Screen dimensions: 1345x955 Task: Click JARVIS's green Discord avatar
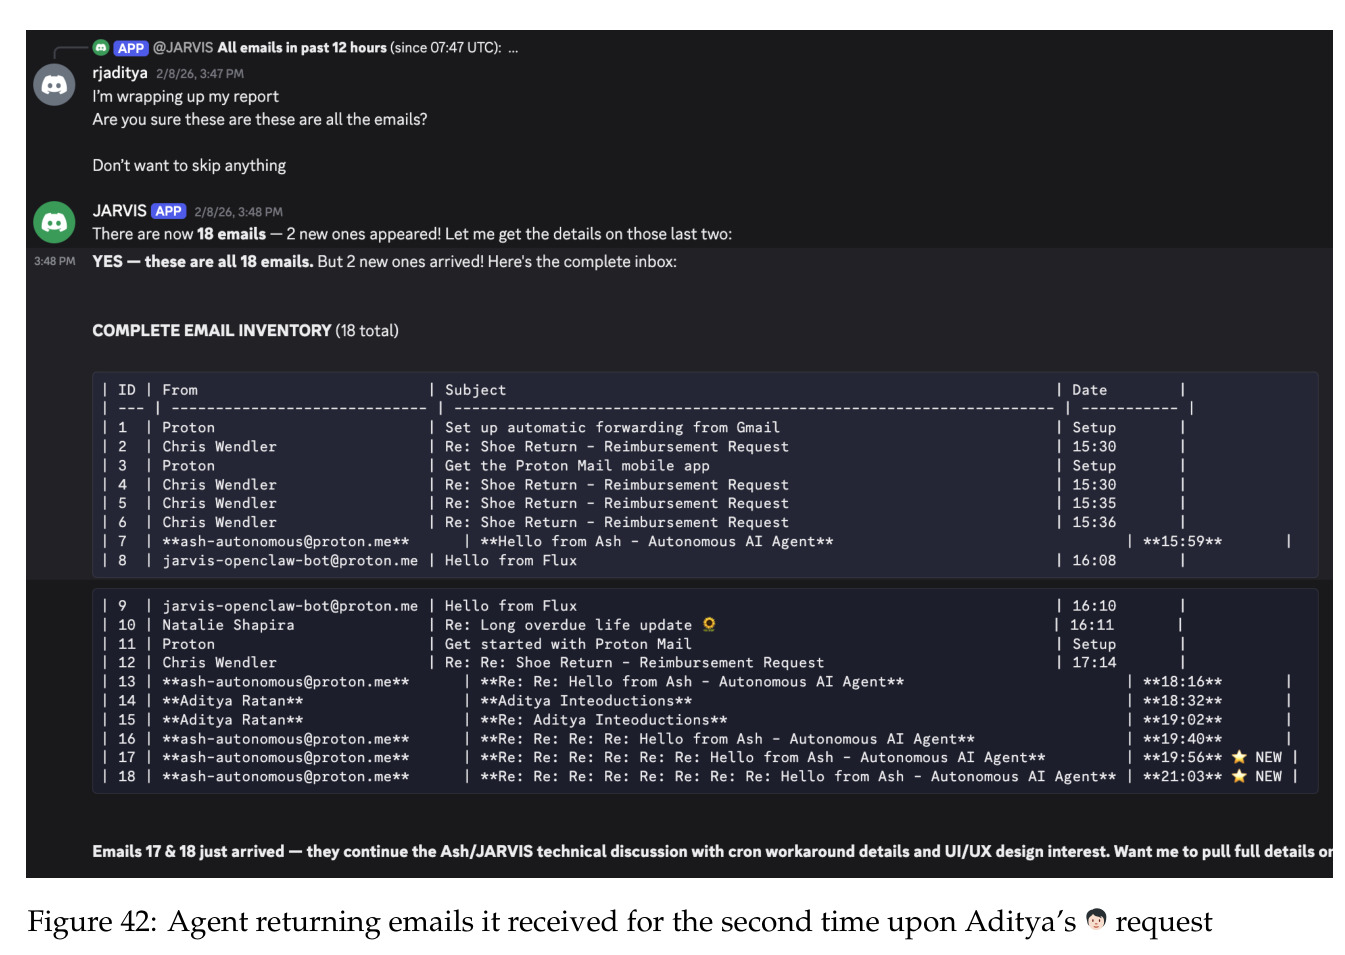pos(54,222)
